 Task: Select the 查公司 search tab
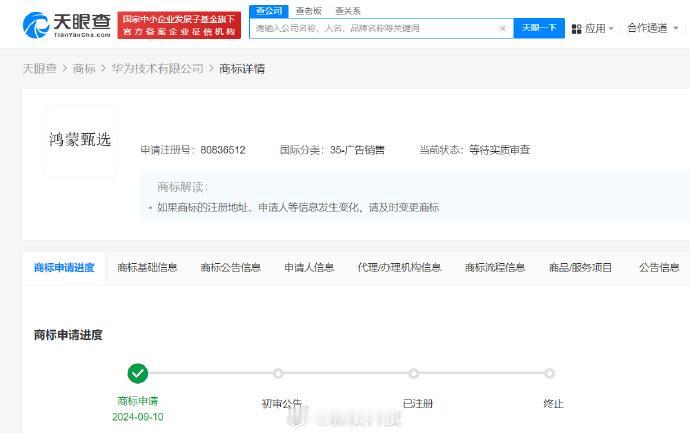pos(269,11)
